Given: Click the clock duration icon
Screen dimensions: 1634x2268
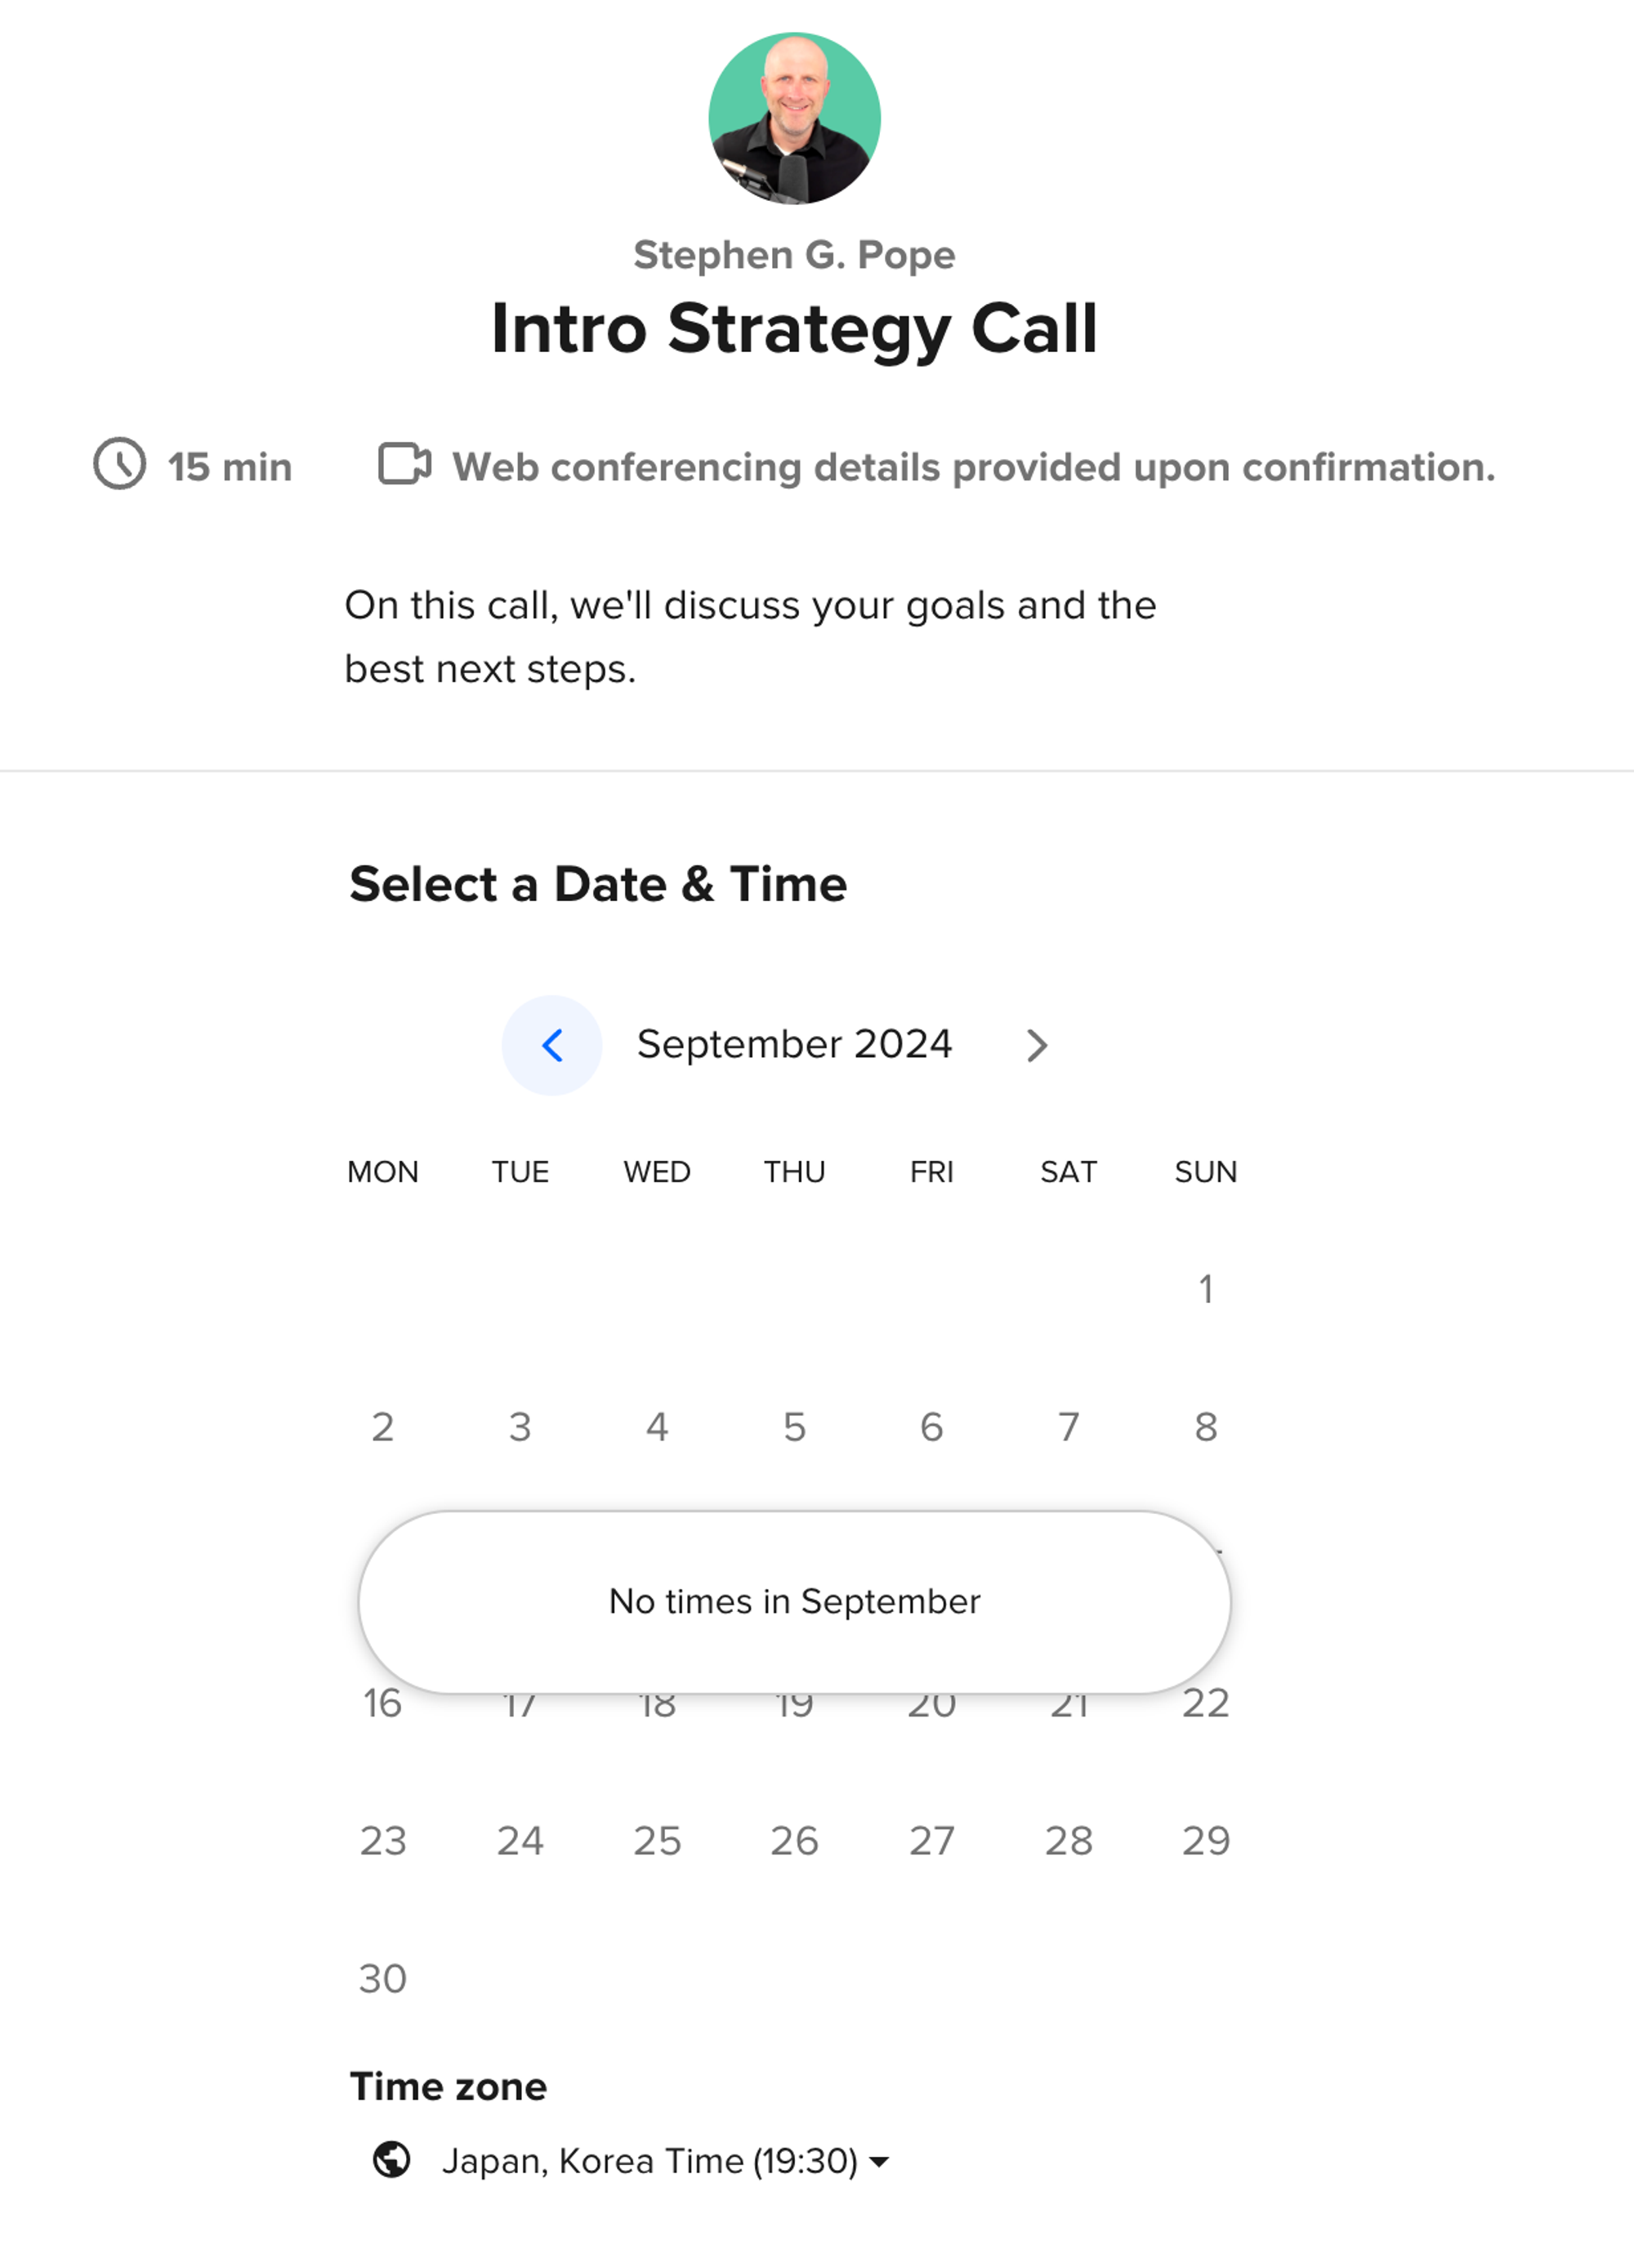Looking at the screenshot, I should point(120,464).
